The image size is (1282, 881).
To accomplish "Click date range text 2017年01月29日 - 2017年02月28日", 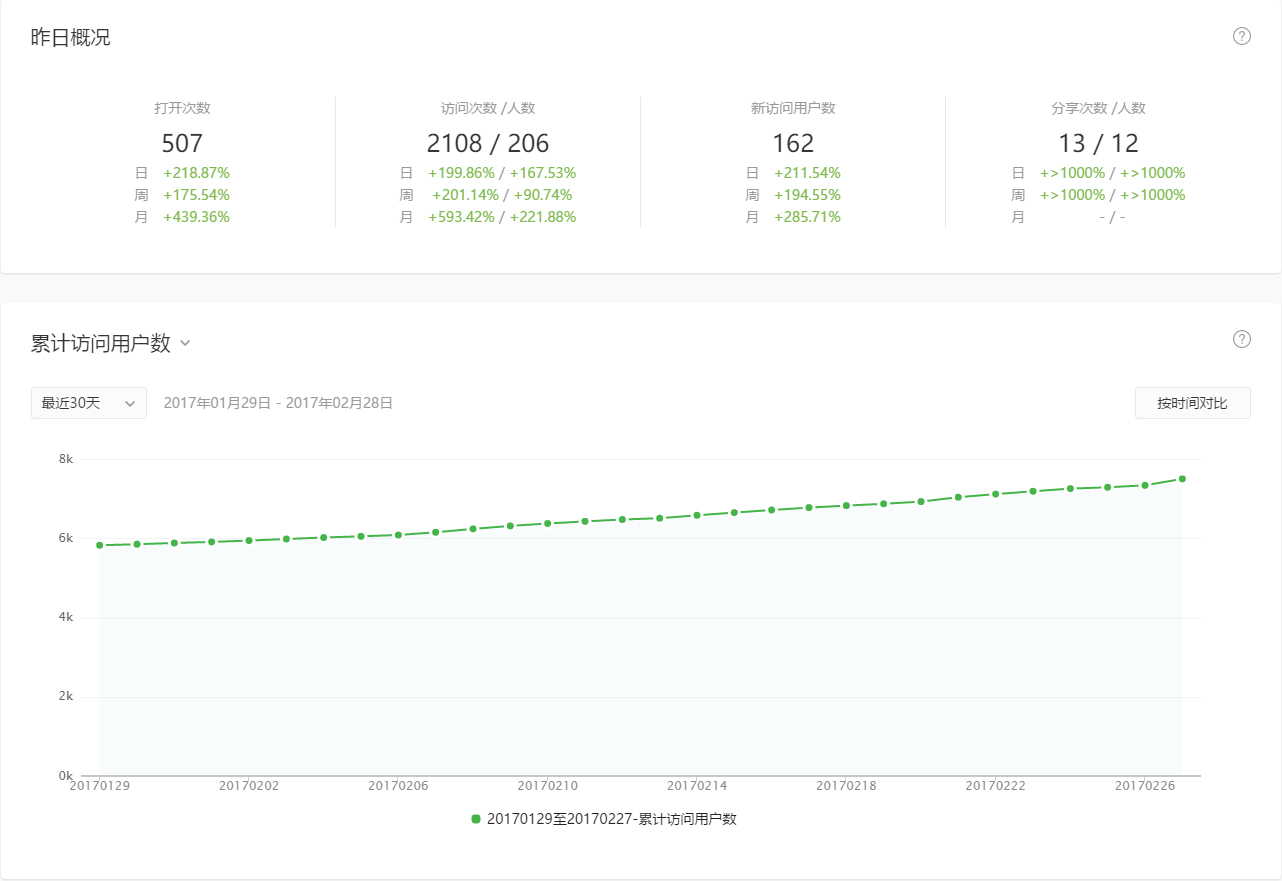I will pos(278,403).
